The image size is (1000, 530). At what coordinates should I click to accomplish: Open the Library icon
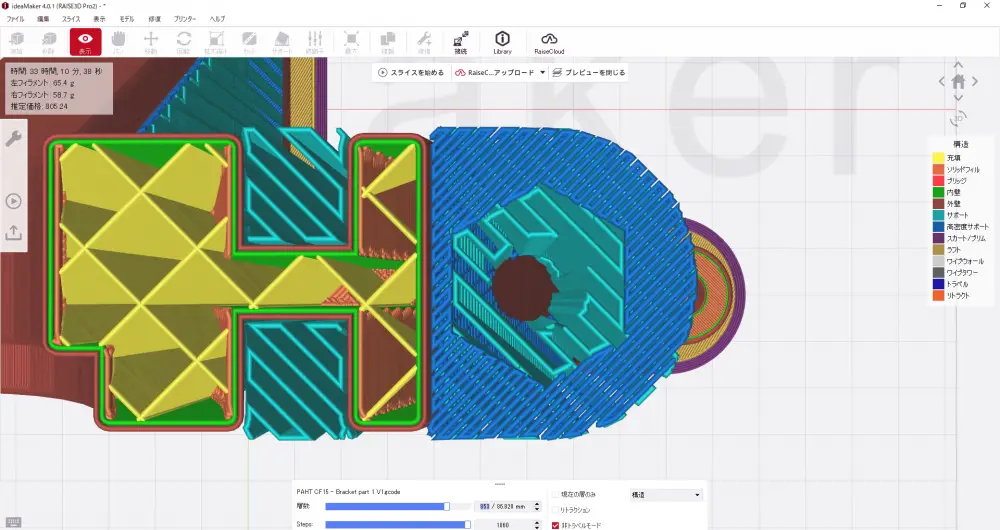[502, 41]
